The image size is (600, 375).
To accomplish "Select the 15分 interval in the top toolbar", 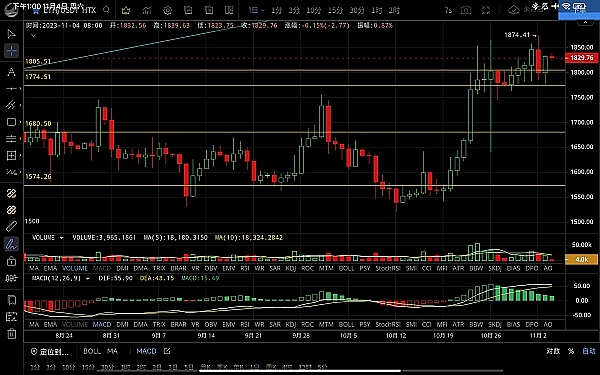I will 336,10.
